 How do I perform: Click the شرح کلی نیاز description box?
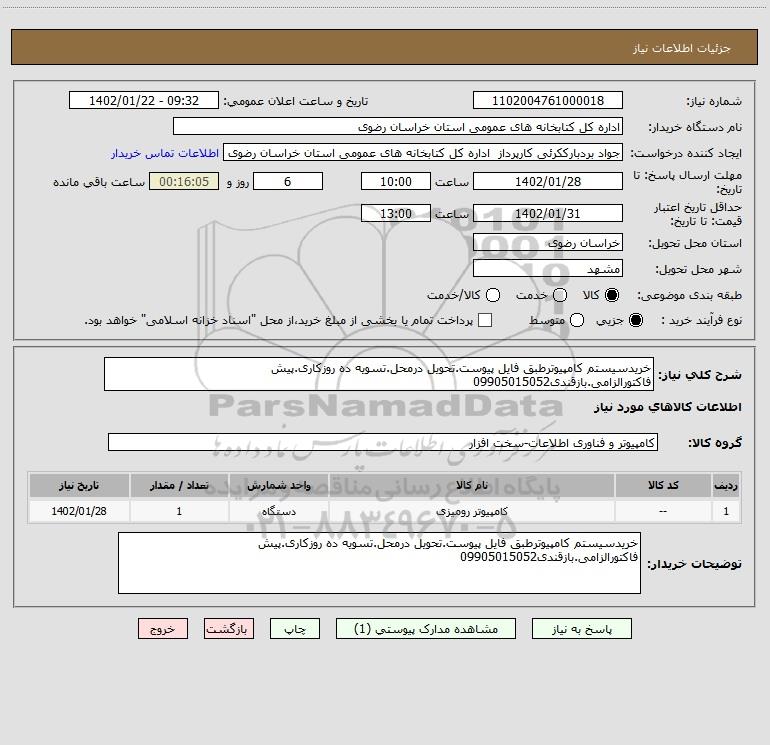pos(379,374)
